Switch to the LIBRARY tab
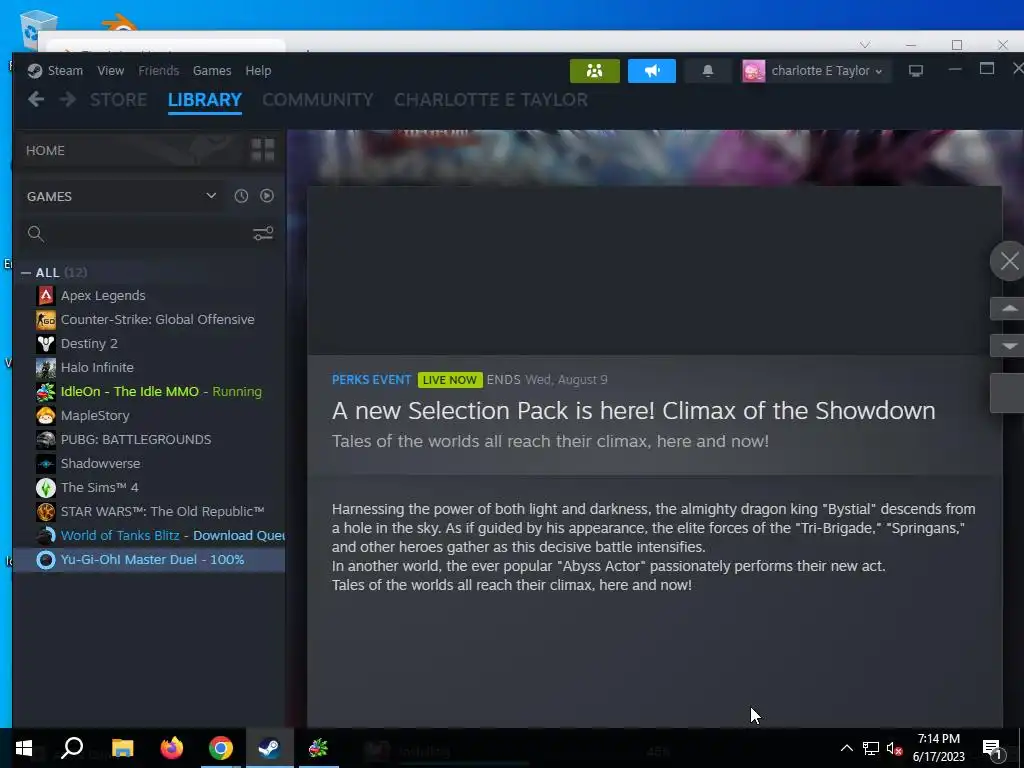 (x=205, y=100)
